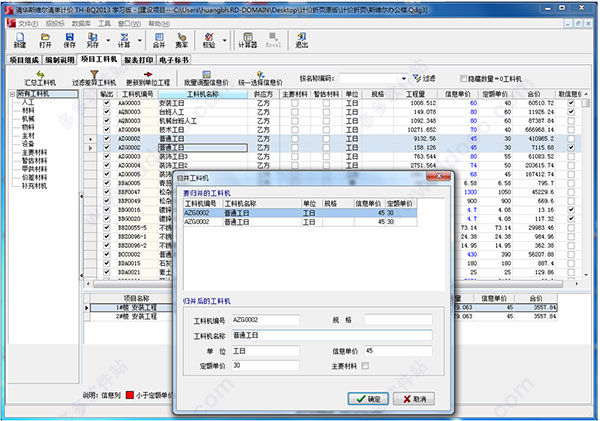The height and width of the screenshot is (421, 600).
Task: Switch to the 编制说明 tab
Action: [x=60, y=60]
